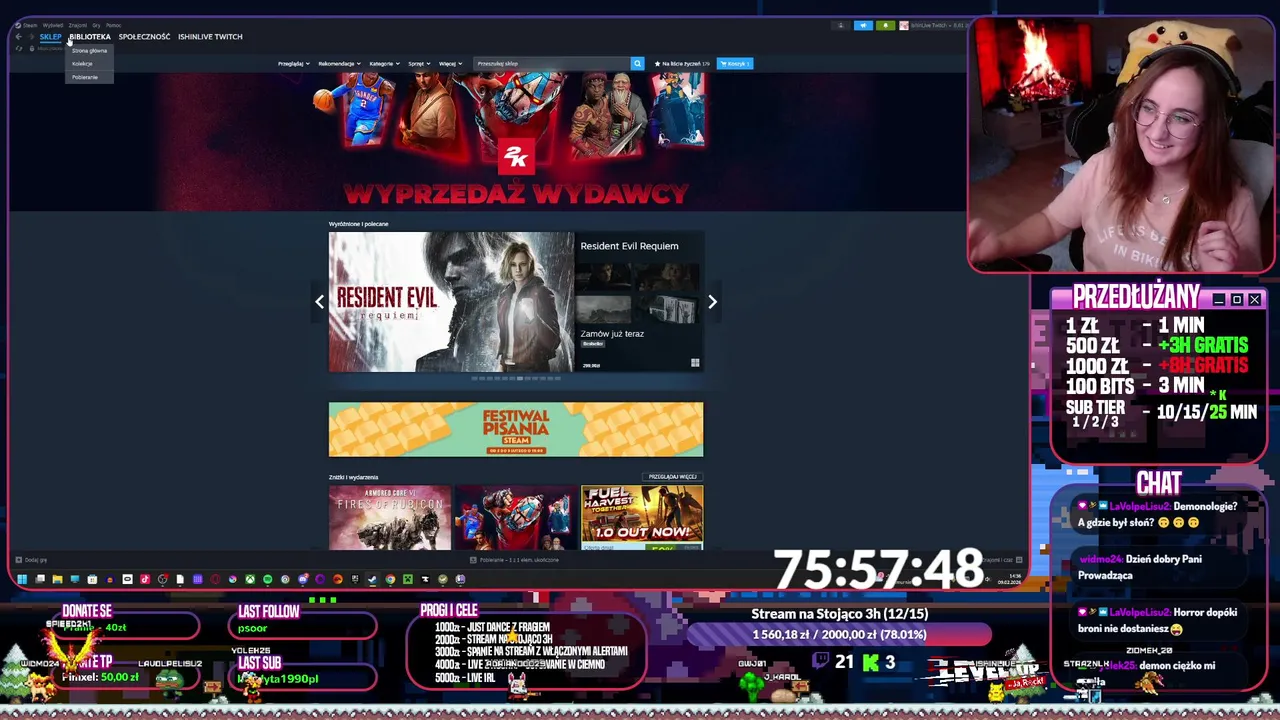Screen dimensions: 1280x720
Task: Expand the Rekomendacje dropdown
Action: (339, 64)
